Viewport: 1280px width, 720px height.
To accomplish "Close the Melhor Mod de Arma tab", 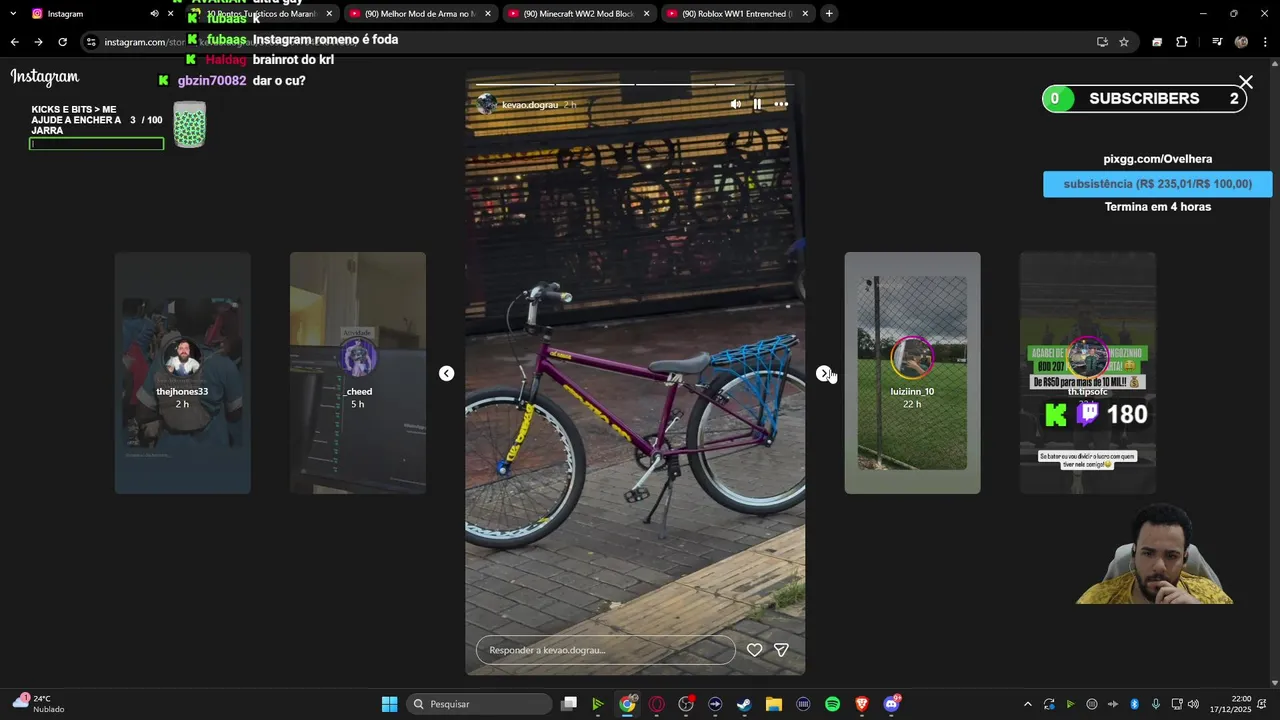I will tap(488, 14).
